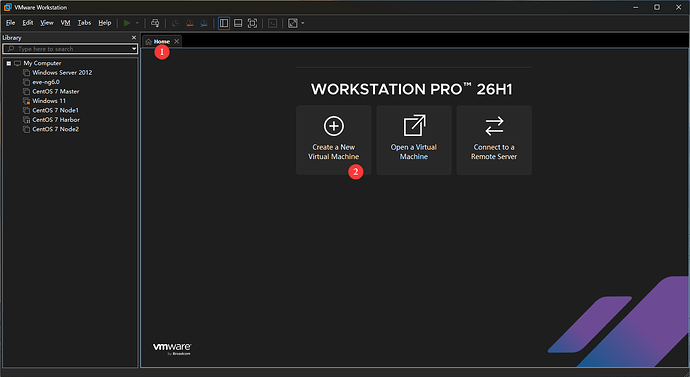
Task: Click the green Power On play button
Action: coord(127,23)
